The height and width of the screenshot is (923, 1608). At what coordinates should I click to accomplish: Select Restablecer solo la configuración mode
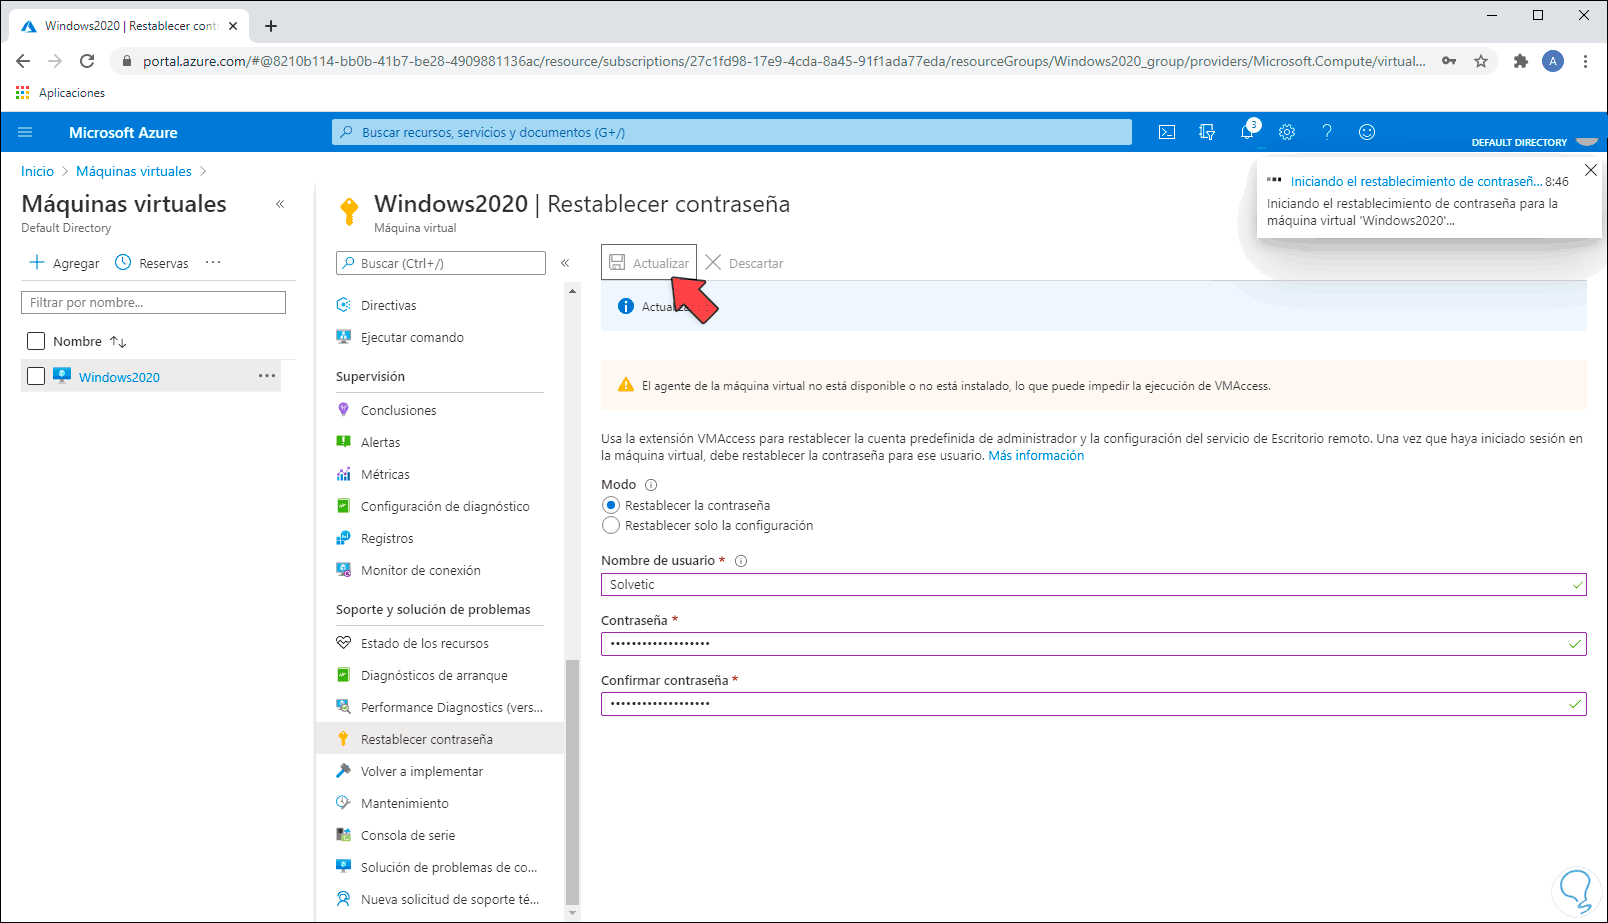tap(611, 525)
